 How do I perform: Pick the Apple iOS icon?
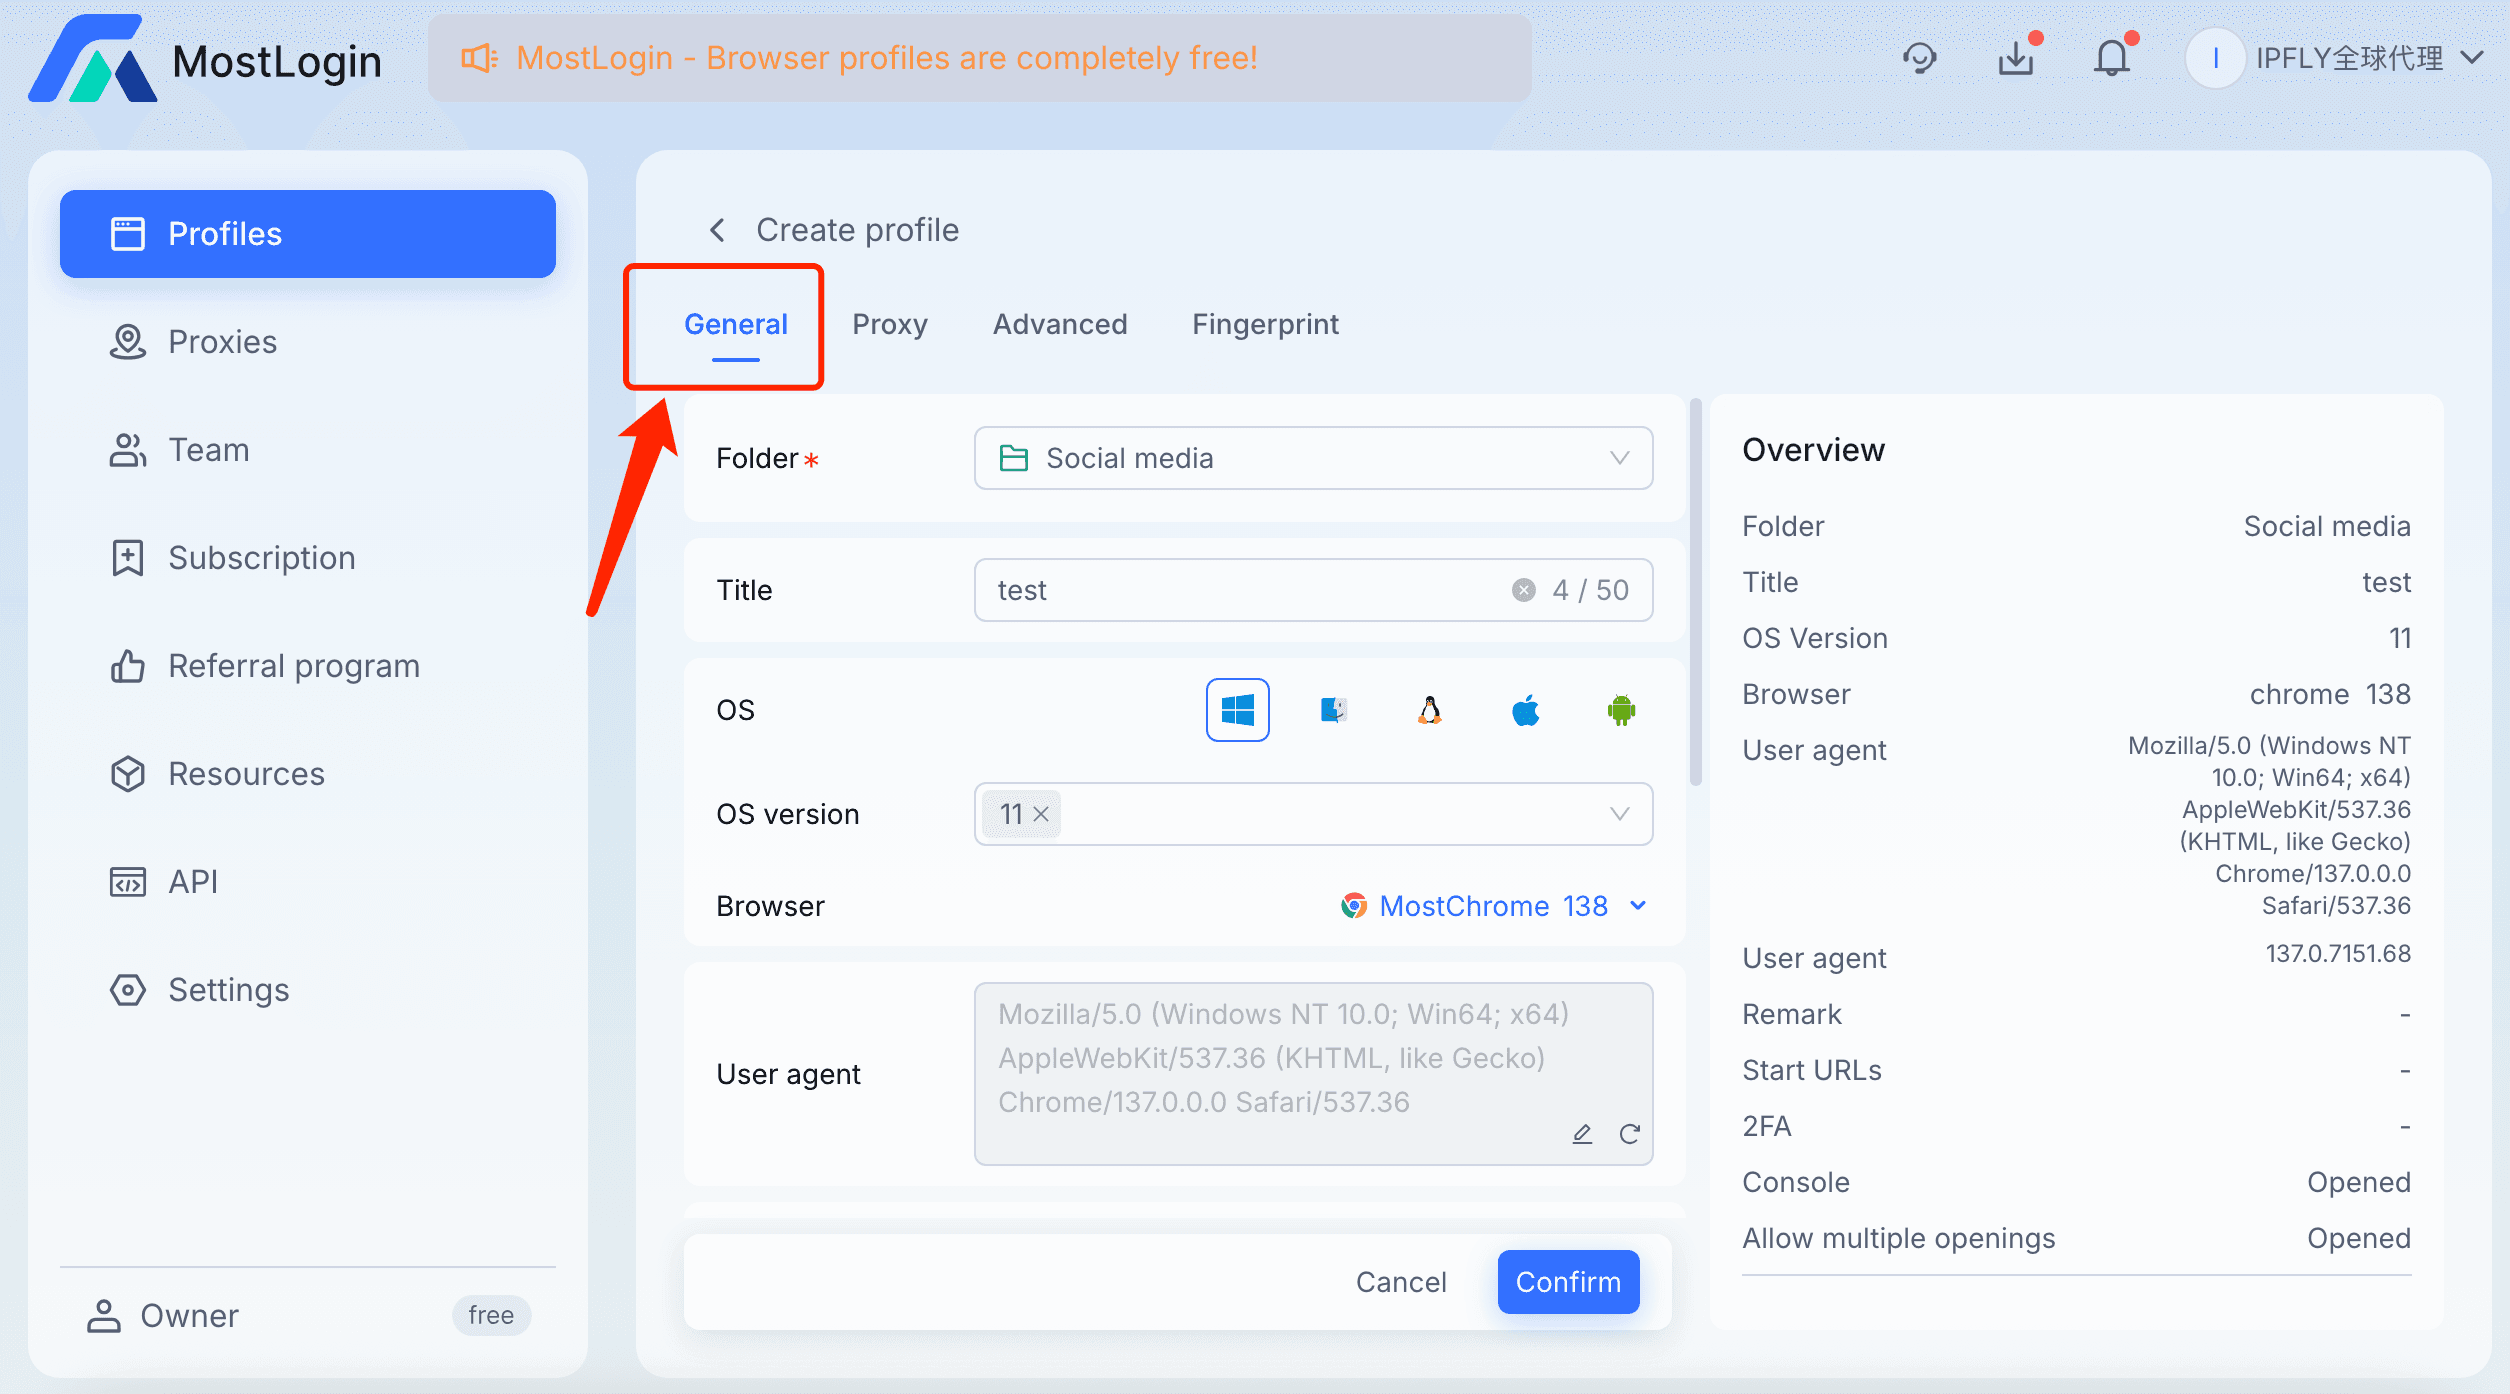coord(1525,710)
